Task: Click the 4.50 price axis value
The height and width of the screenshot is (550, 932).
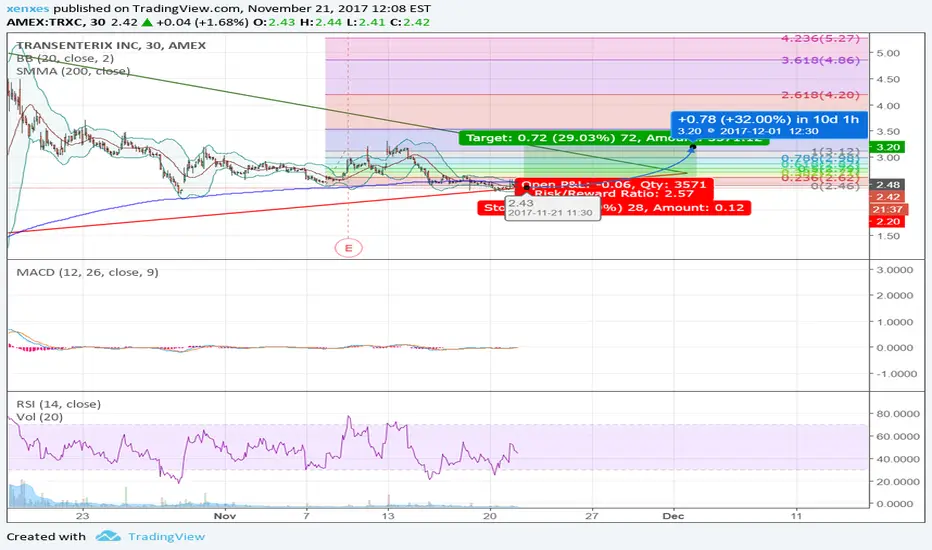Action: pos(888,79)
